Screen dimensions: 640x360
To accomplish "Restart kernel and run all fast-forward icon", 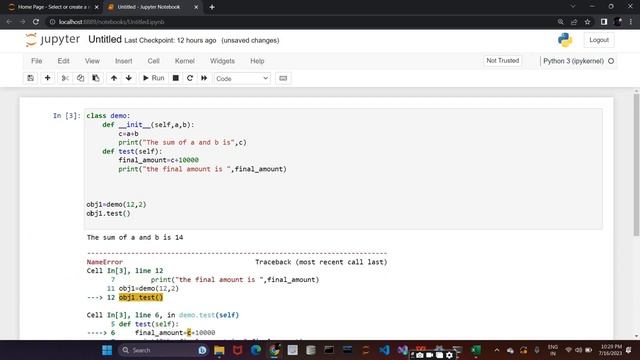I will pos(204,78).
